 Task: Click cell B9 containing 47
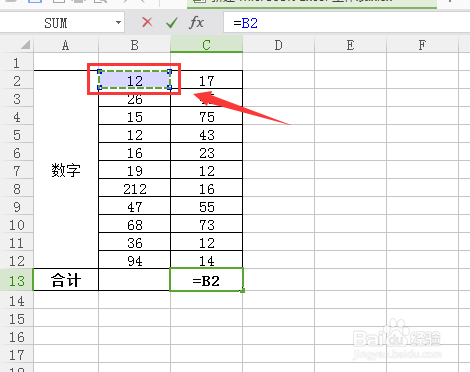coord(135,206)
